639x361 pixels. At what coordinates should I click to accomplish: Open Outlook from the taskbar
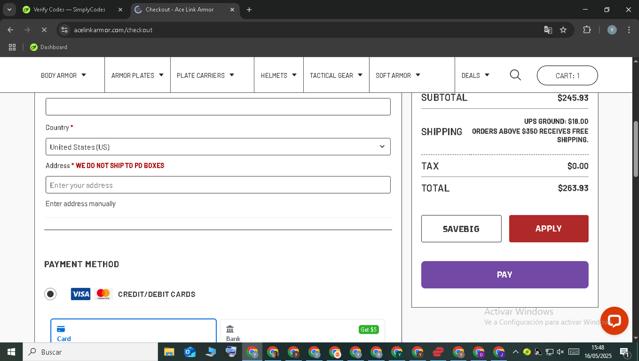point(190,352)
